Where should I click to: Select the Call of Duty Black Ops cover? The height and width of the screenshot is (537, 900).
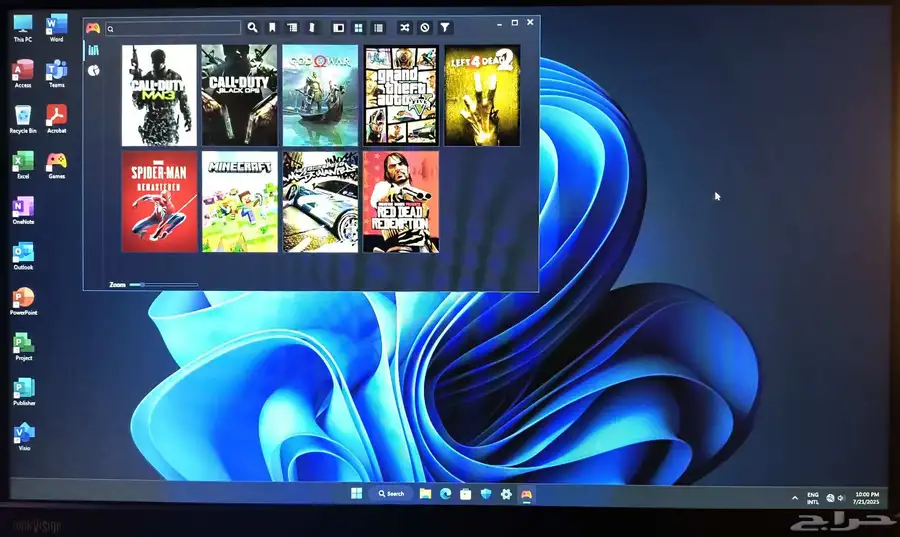[x=239, y=95]
